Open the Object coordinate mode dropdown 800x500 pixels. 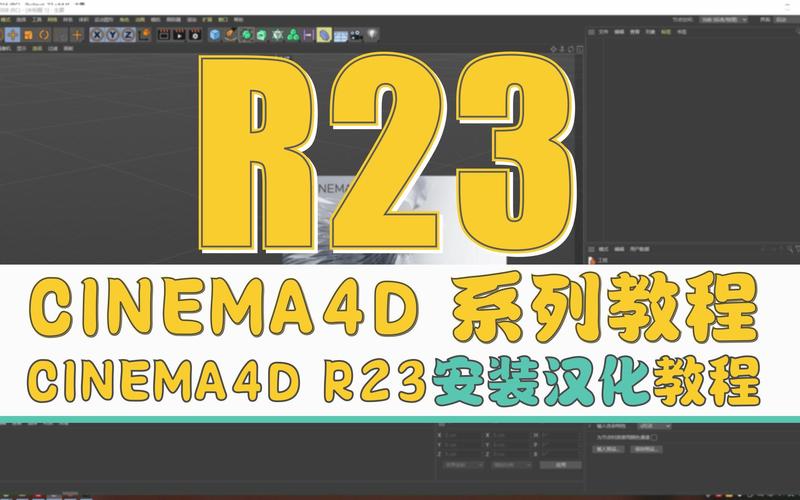(463, 465)
